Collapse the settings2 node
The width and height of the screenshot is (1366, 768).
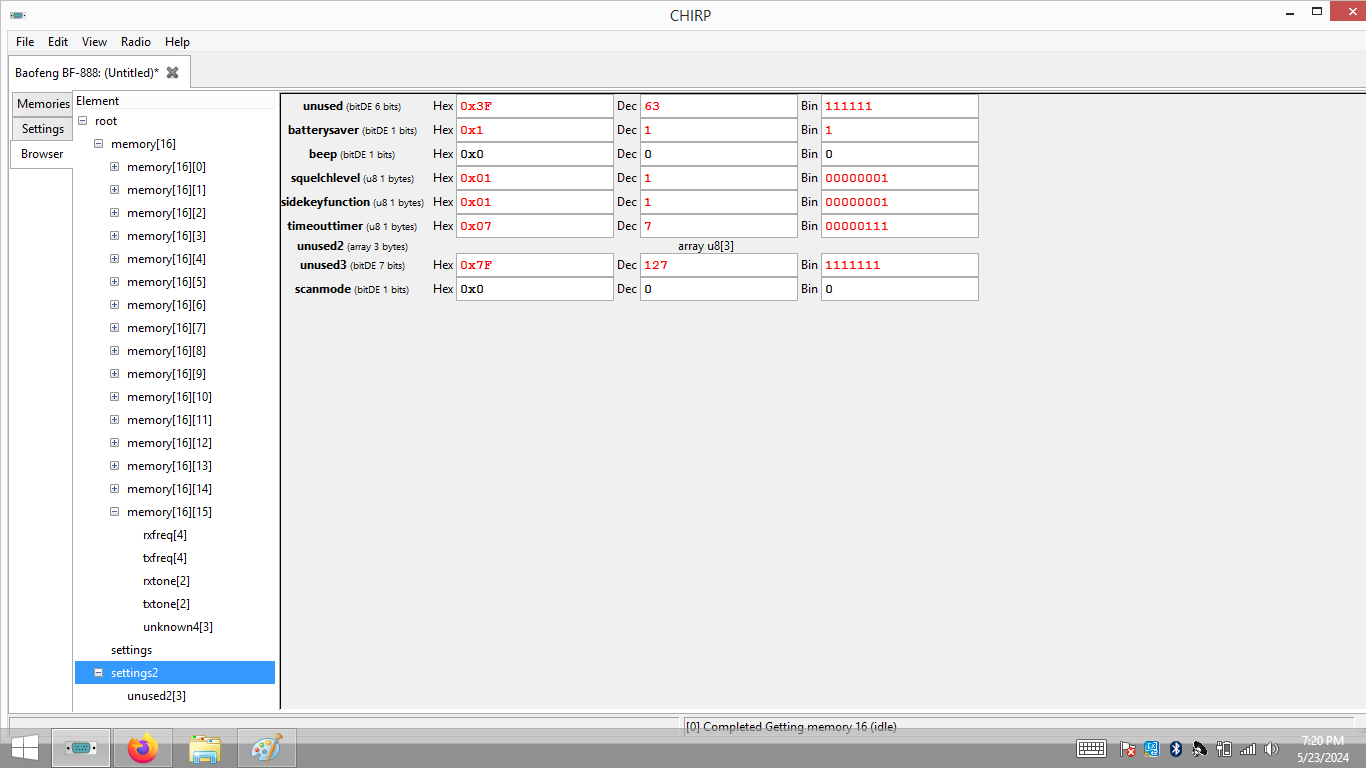(x=99, y=673)
